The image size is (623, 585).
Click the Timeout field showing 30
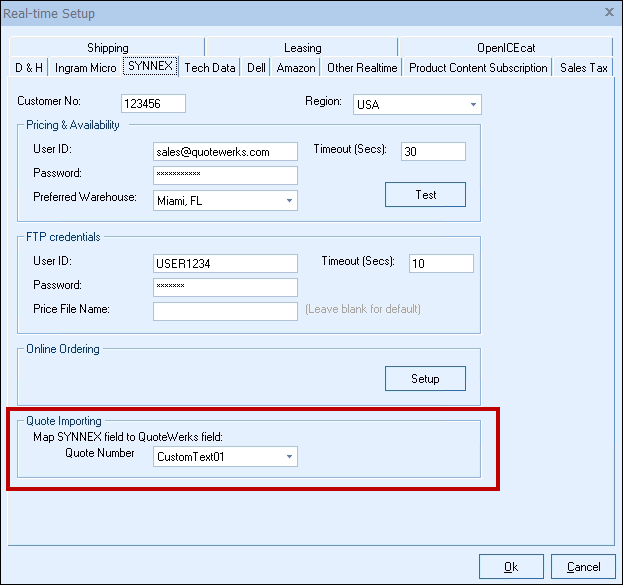point(433,151)
